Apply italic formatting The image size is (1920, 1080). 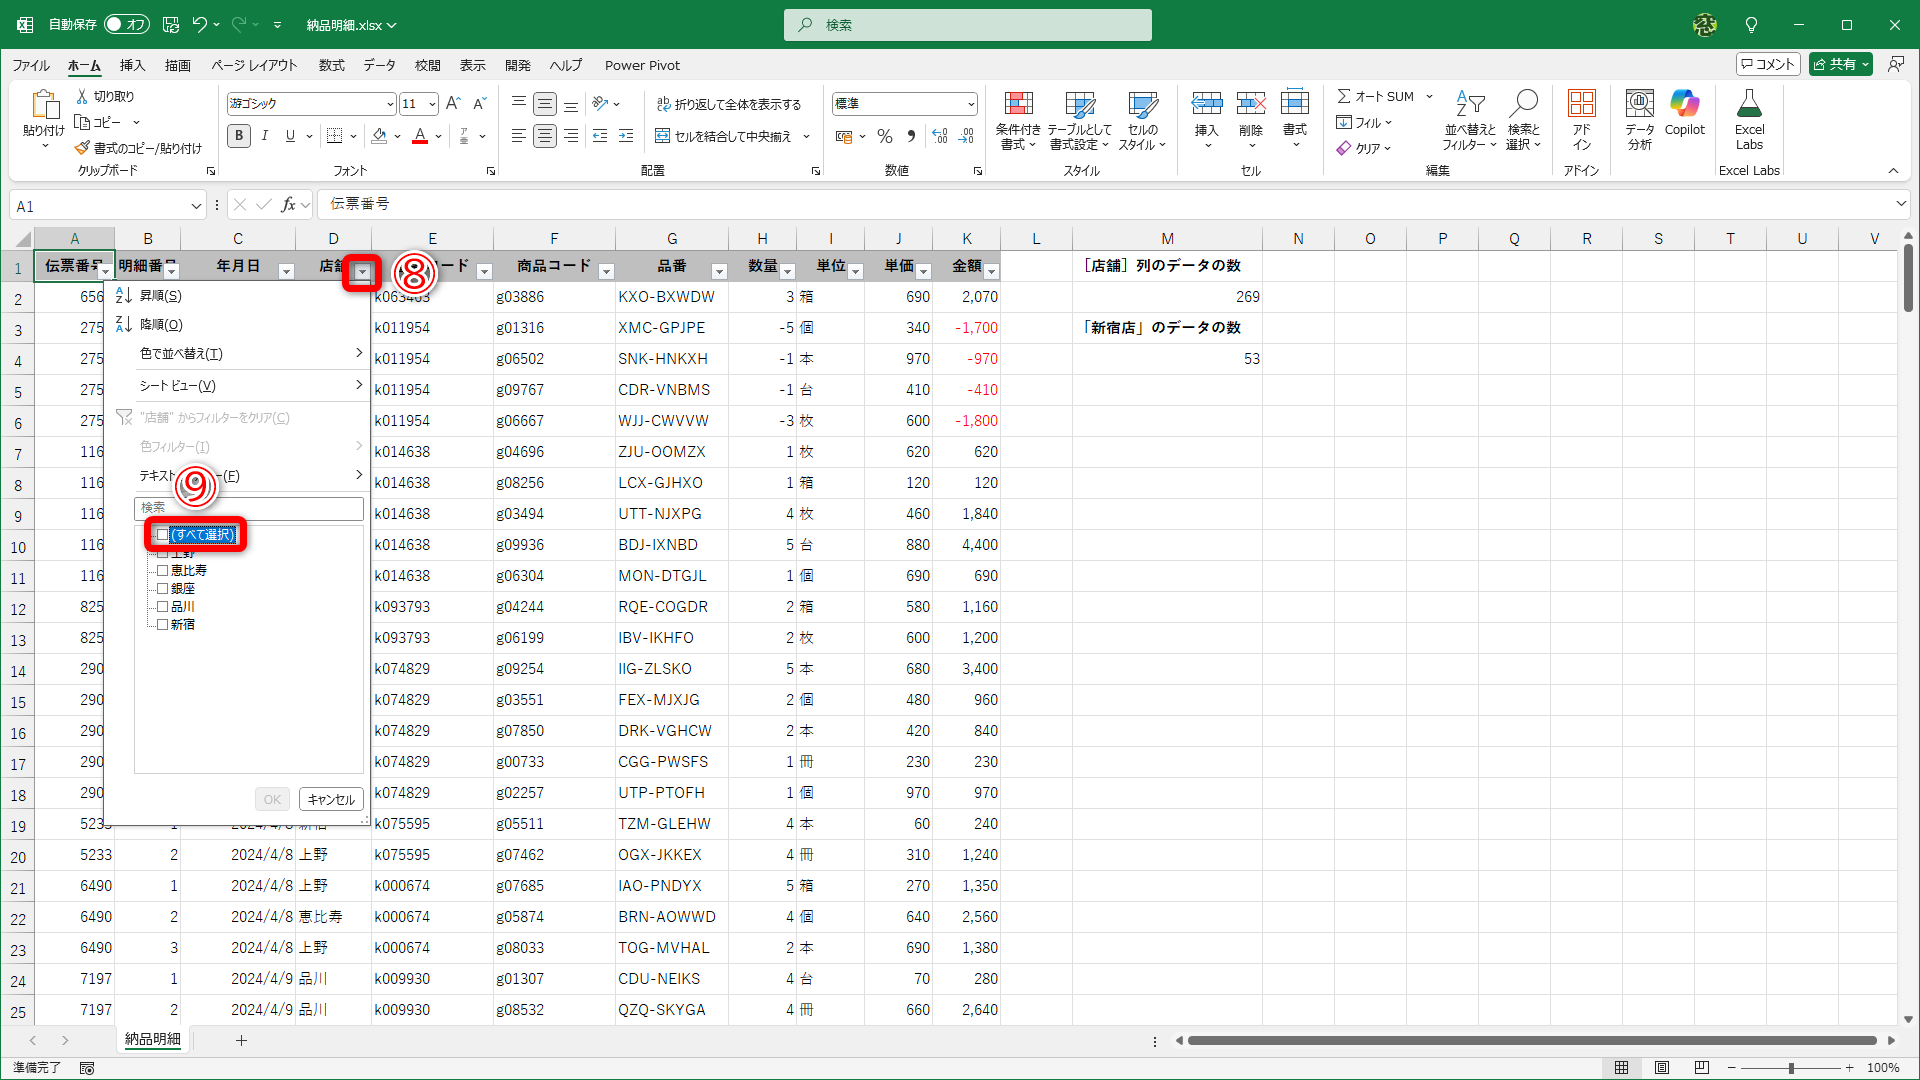(x=264, y=136)
